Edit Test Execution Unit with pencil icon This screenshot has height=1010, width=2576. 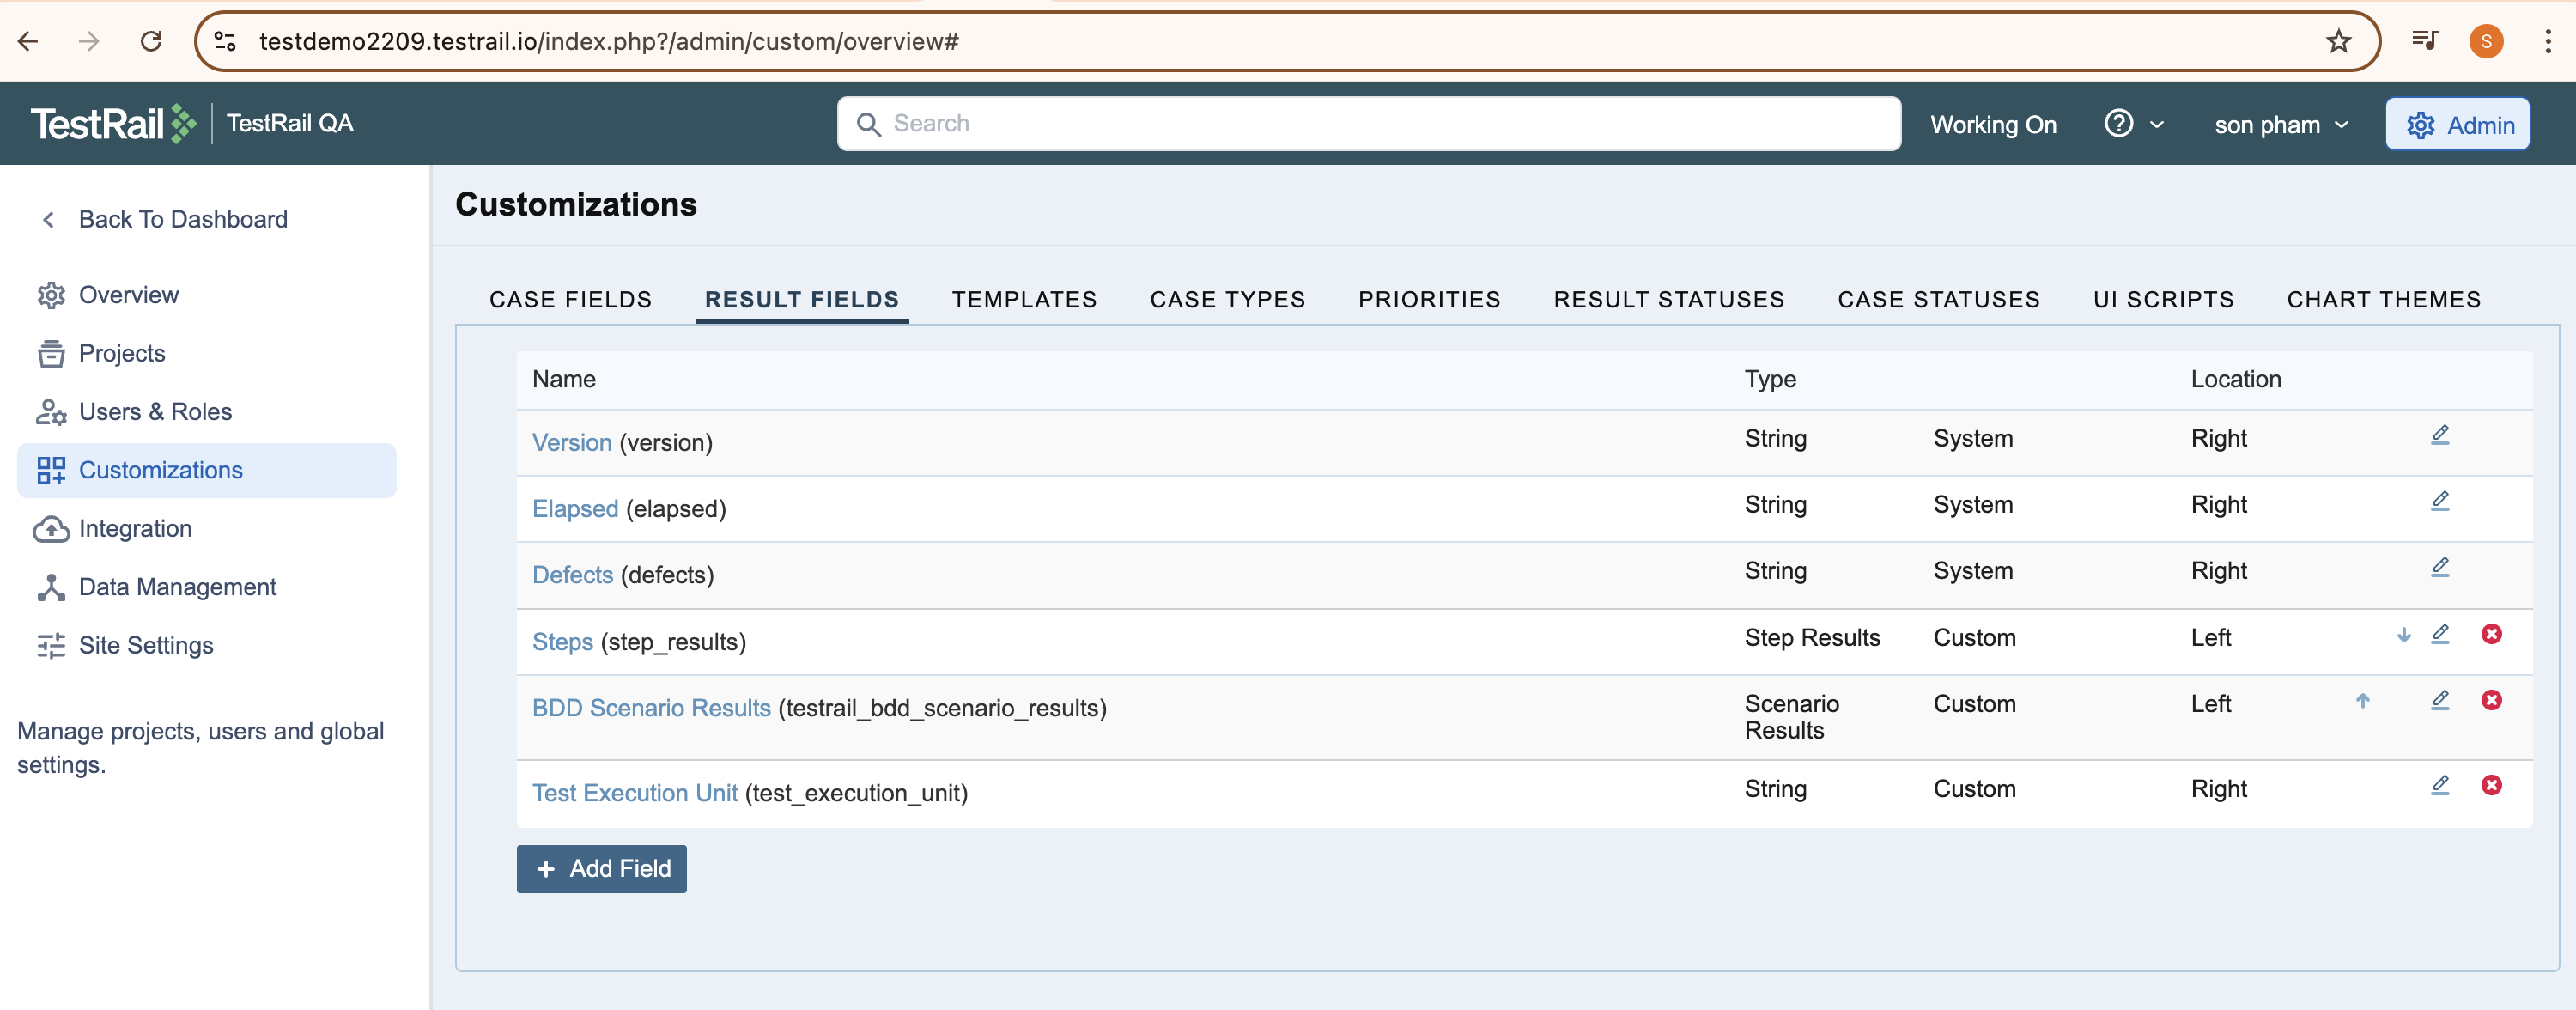(x=2440, y=785)
